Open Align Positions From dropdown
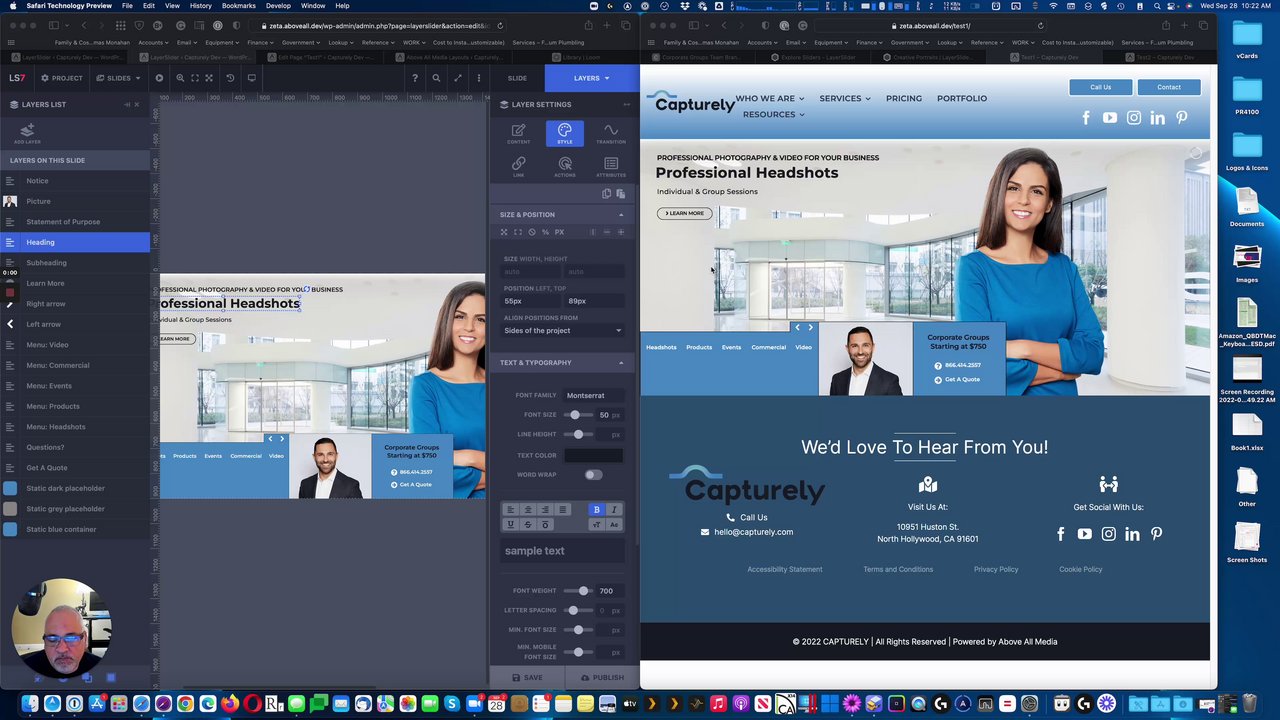 pyautogui.click(x=562, y=331)
